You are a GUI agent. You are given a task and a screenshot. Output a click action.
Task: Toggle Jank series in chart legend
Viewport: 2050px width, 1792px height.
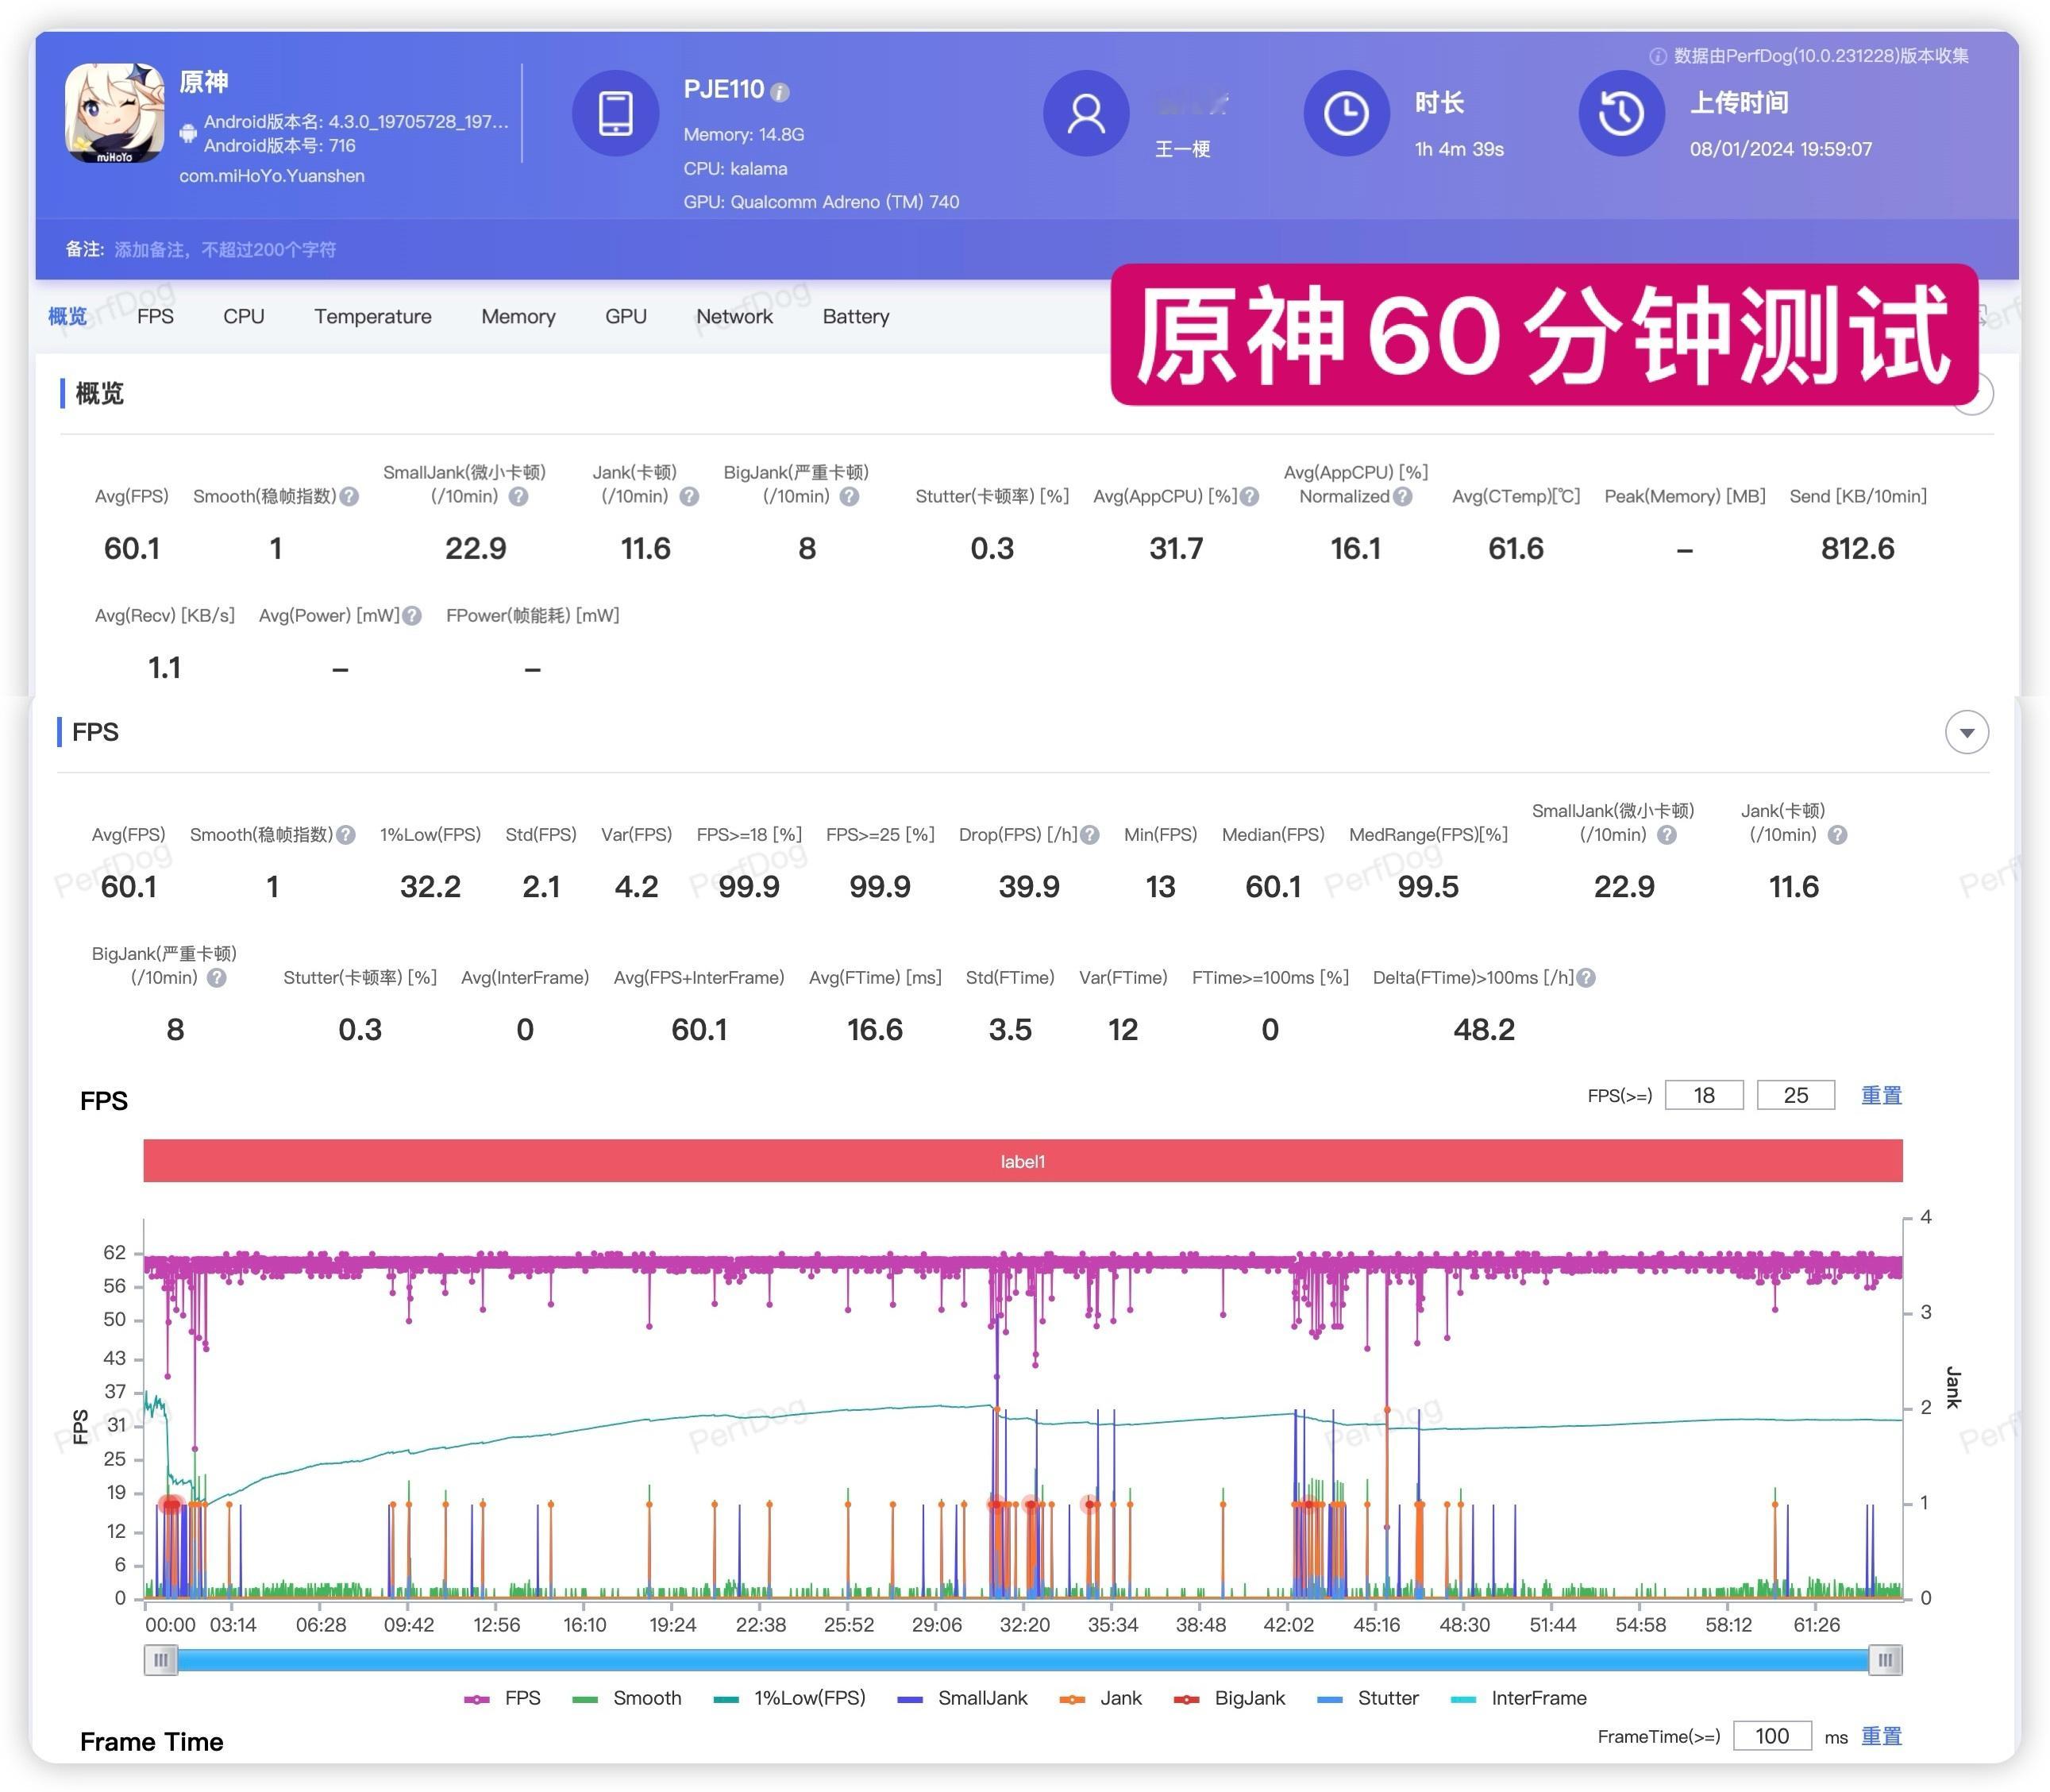[1100, 1698]
